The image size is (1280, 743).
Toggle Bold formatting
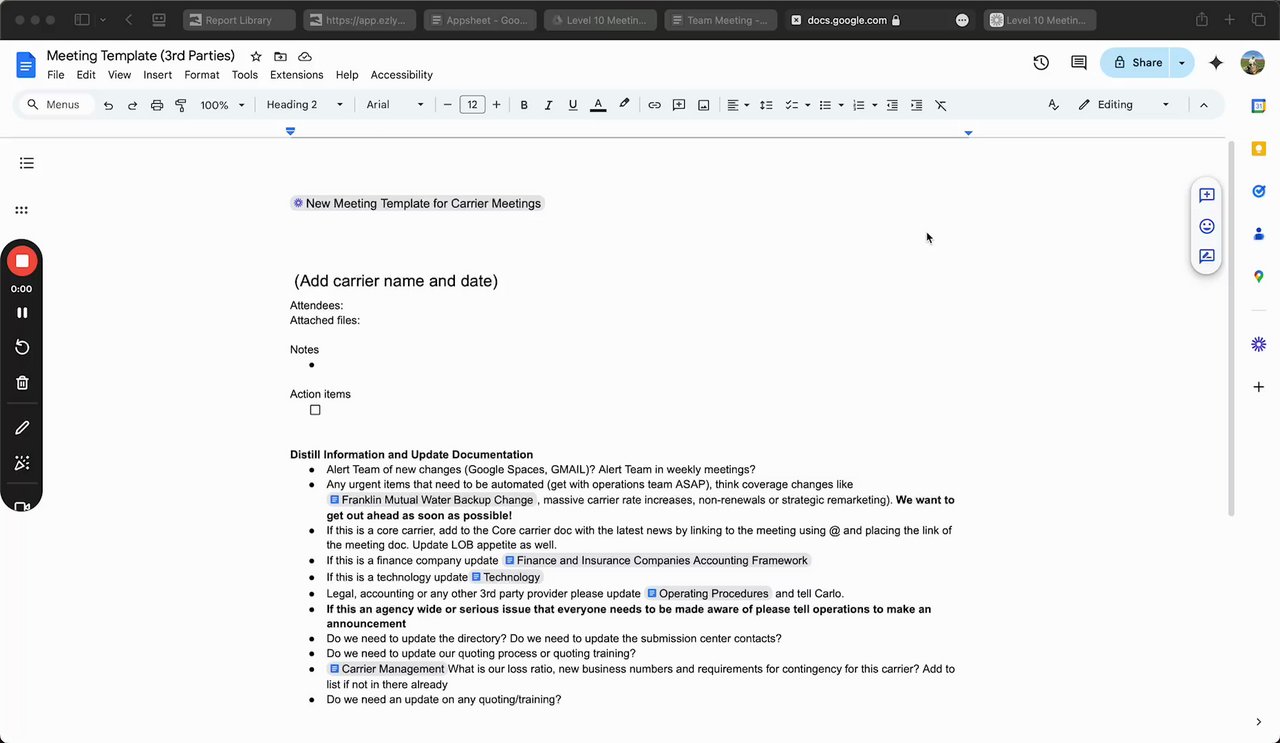(x=524, y=105)
